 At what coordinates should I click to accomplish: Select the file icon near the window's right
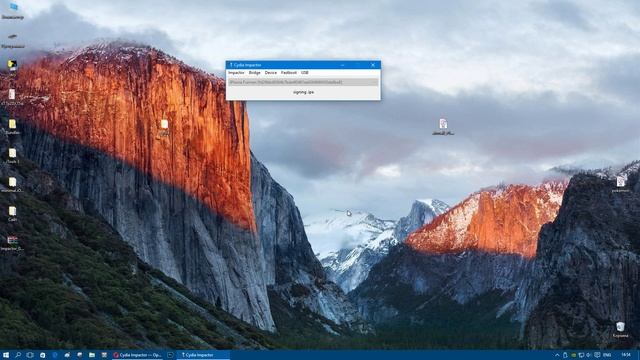tap(443, 127)
